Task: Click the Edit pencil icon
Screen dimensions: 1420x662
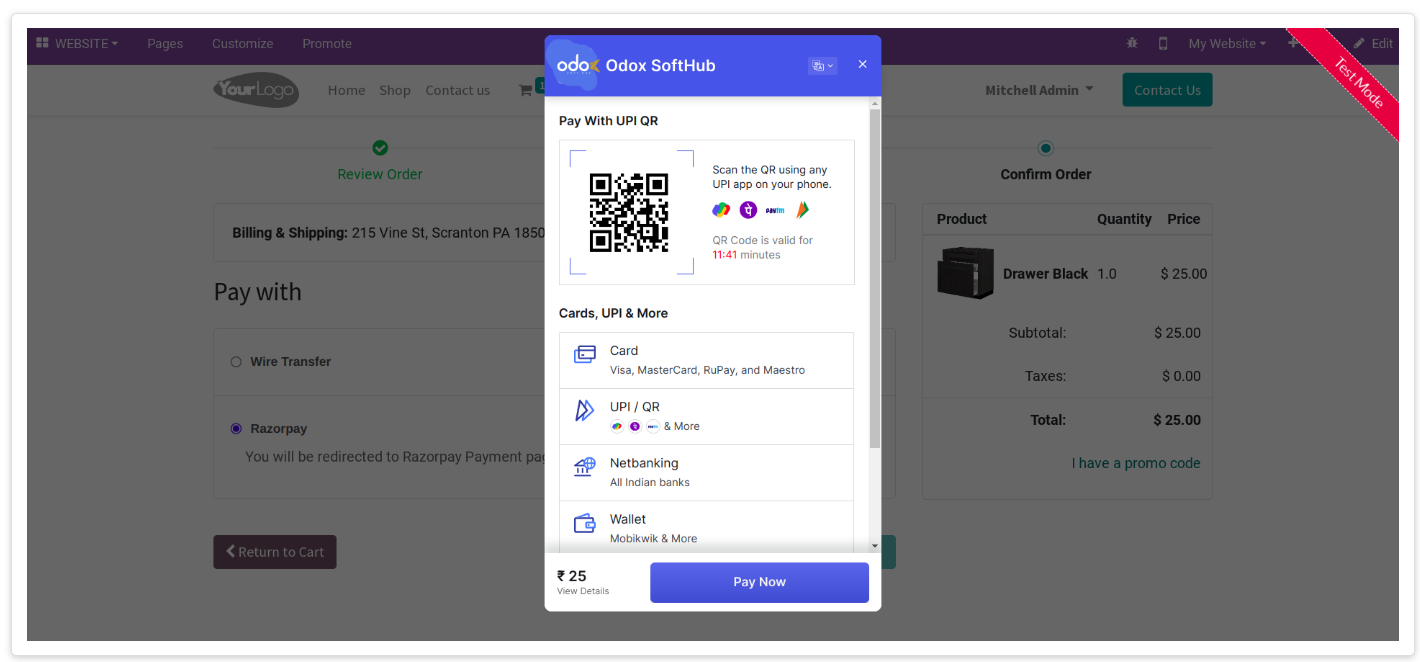Action: click(1359, 43)
